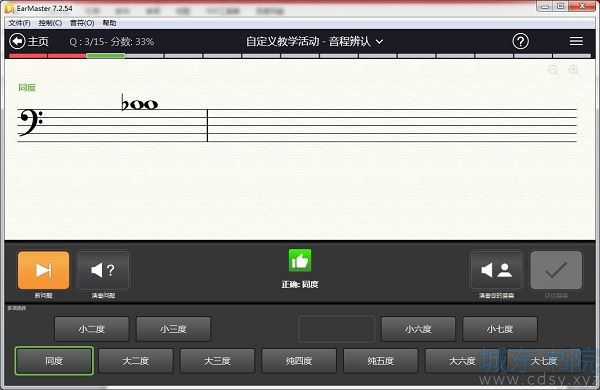
Task: Click the orange next question button
Action: (44, 270)
